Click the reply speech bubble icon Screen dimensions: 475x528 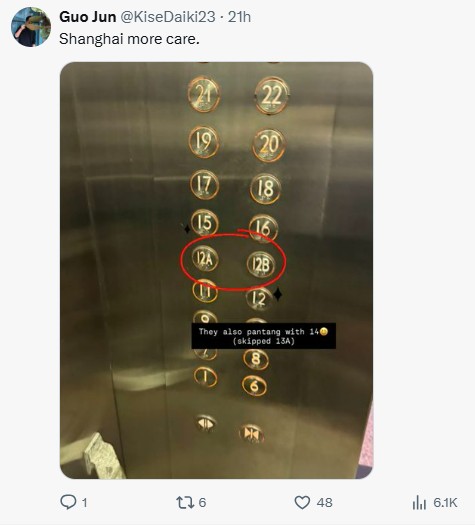(68, 502)
